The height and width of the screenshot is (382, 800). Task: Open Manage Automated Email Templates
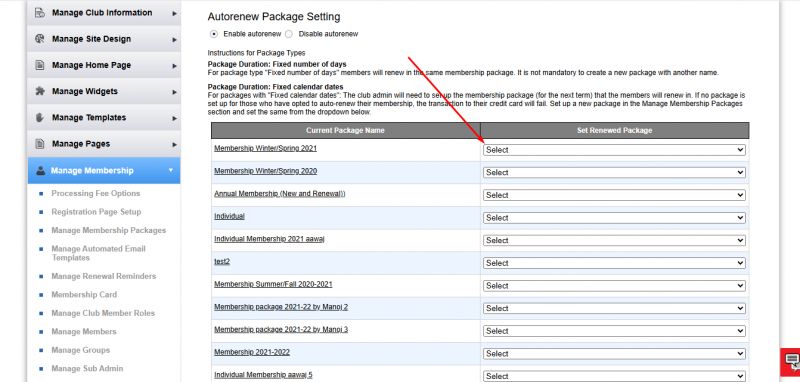[x=98, y=253]
